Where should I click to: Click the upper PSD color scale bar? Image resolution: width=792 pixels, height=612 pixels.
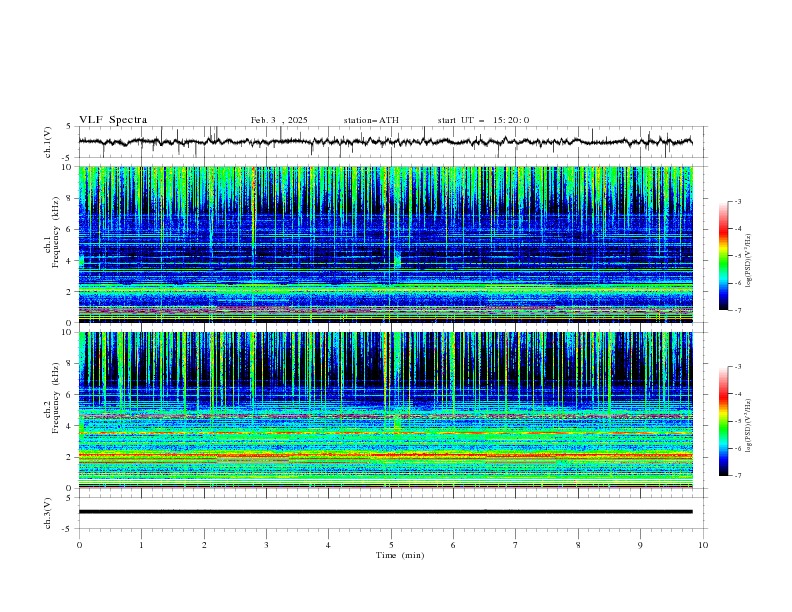click(723, 256)
